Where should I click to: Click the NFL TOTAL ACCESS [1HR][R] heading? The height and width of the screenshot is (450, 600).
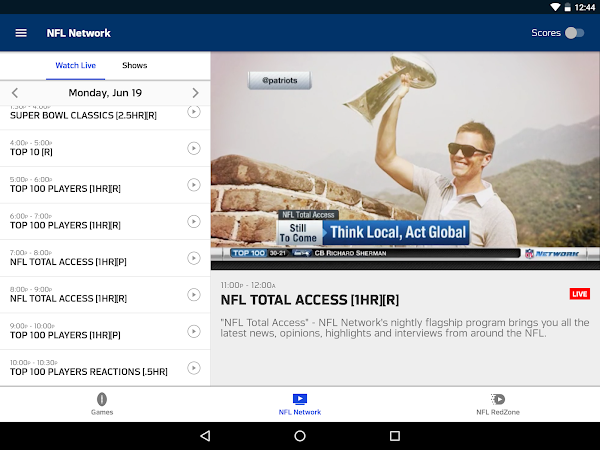pos(310,300)
